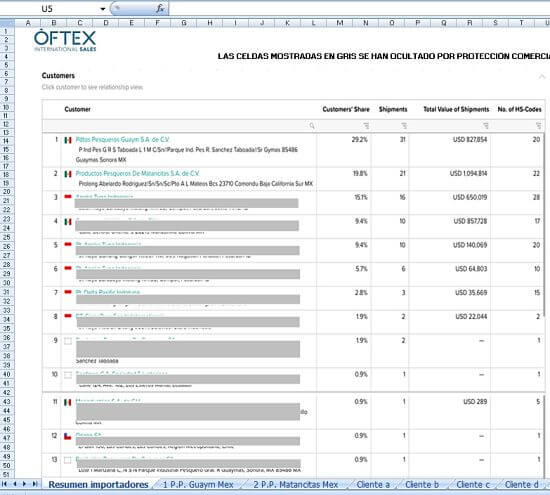Go to next sheet navigation arrow

(24, 484)
